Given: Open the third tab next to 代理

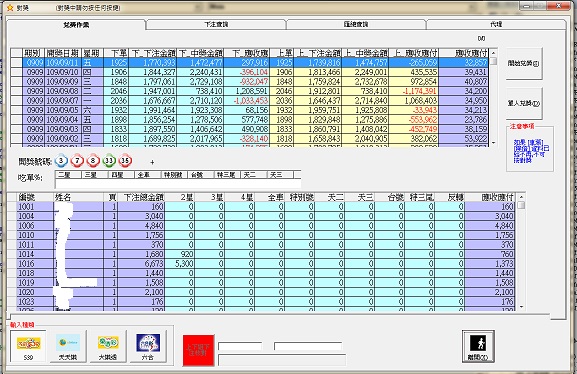Looking at the screenshot, I should point(356,24).
